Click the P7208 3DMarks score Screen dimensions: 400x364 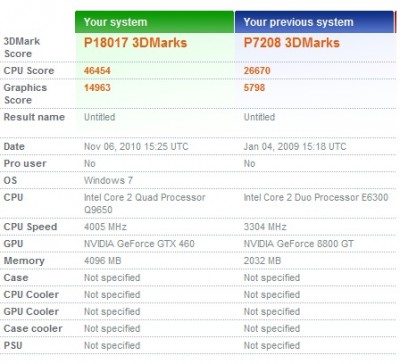291,43
